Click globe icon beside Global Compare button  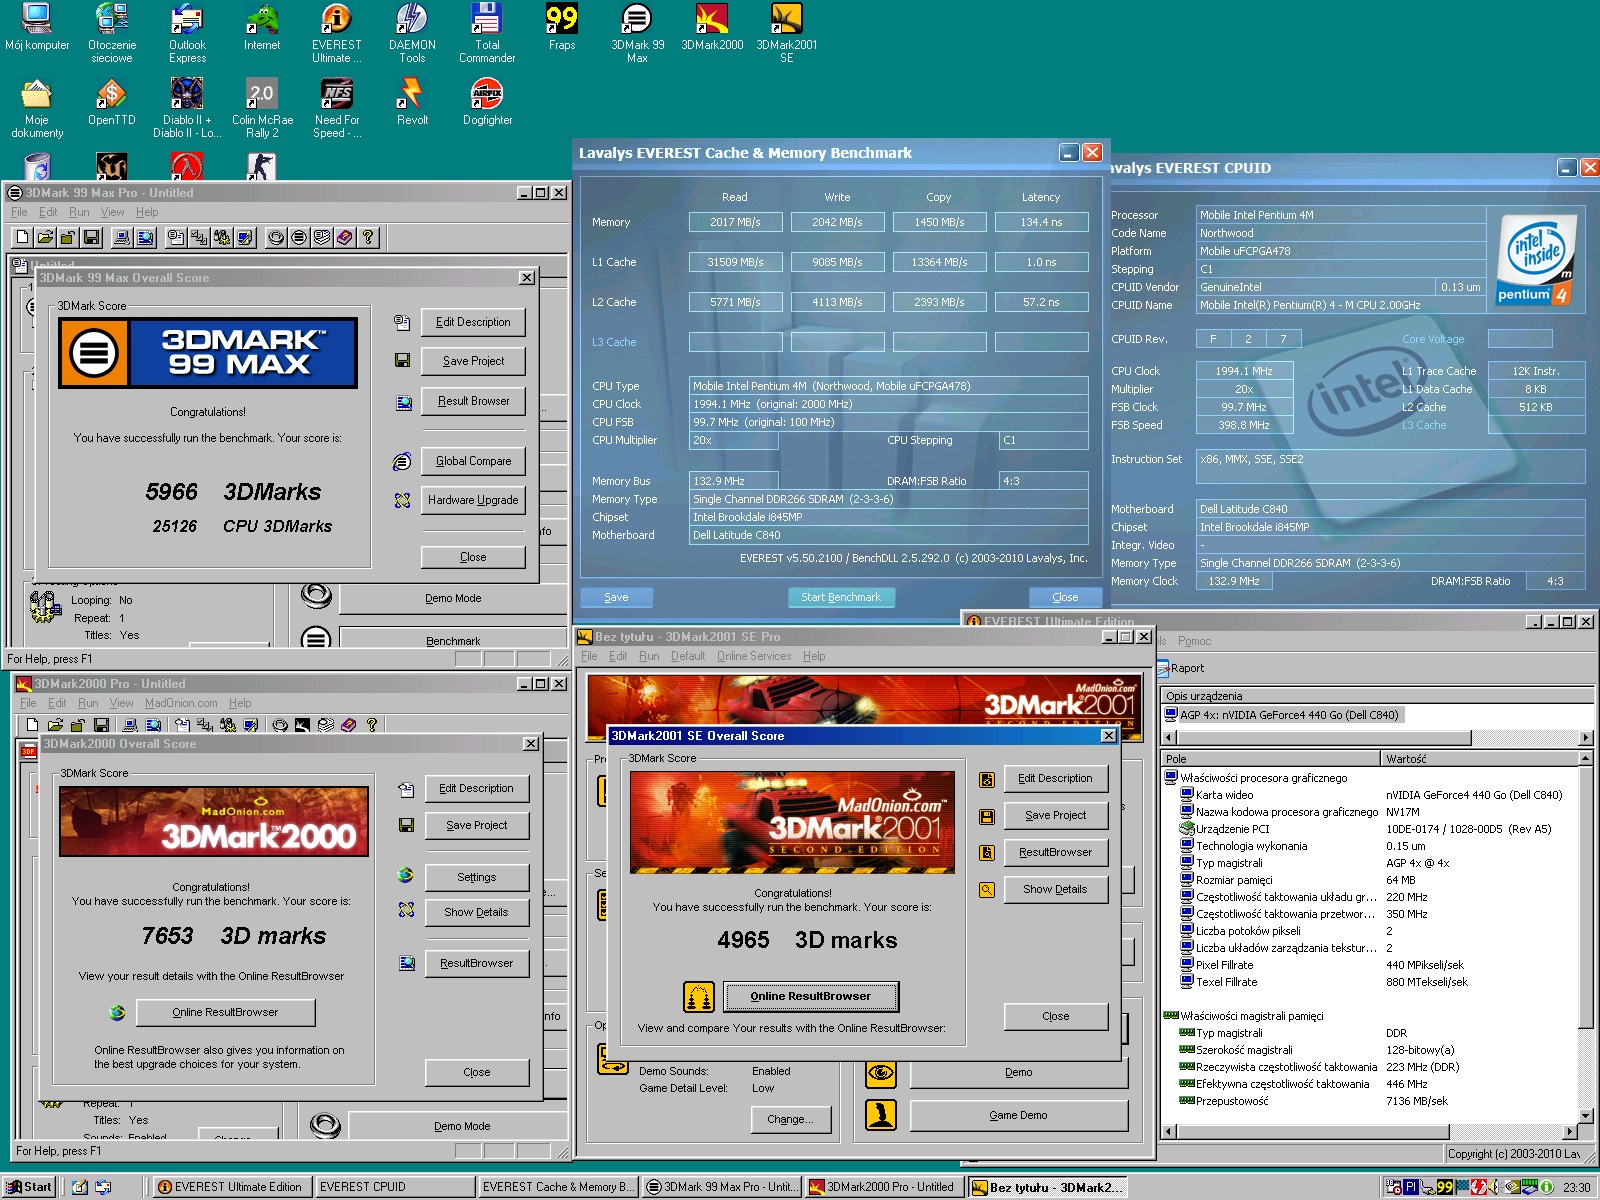[402, 461]
